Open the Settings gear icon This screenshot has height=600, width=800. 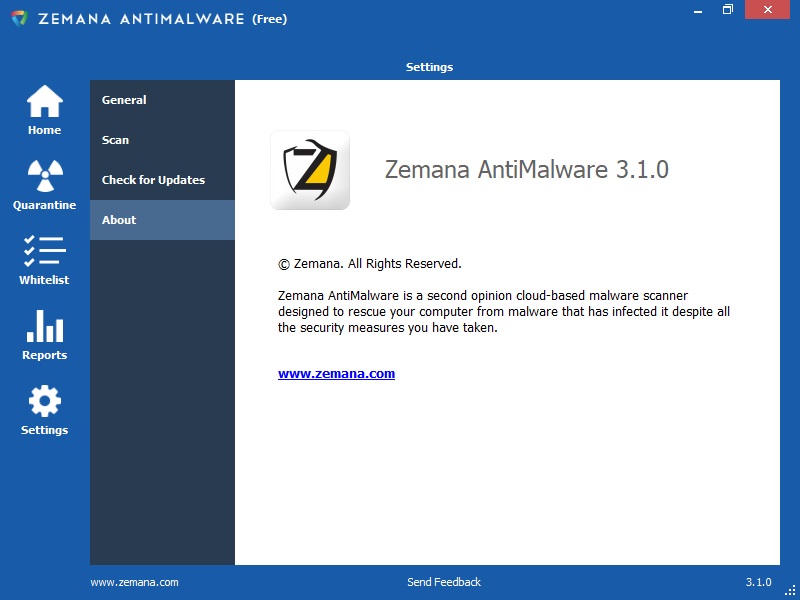pyautogui.click(x=45, y=401)
